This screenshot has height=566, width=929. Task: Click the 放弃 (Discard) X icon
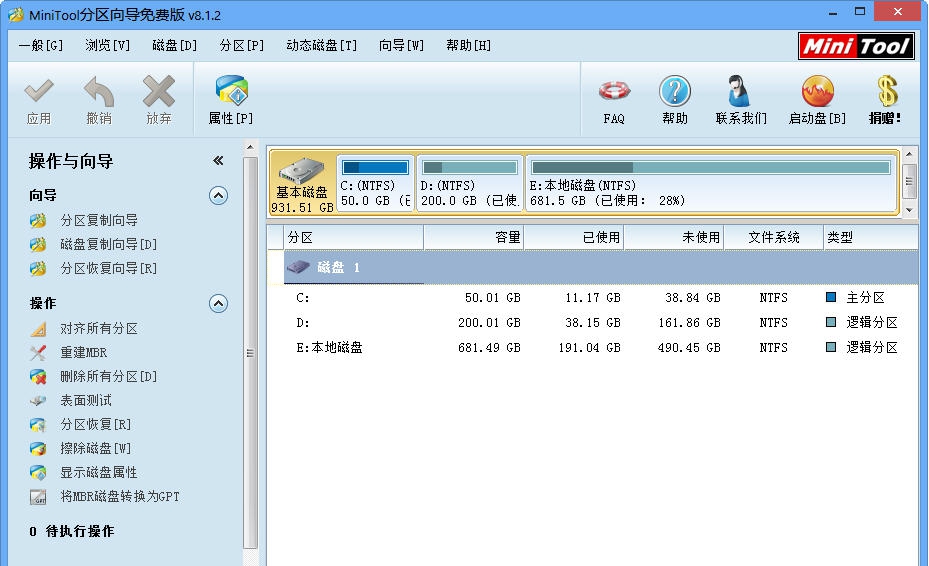pyautogui.click(x=159, y=91)
